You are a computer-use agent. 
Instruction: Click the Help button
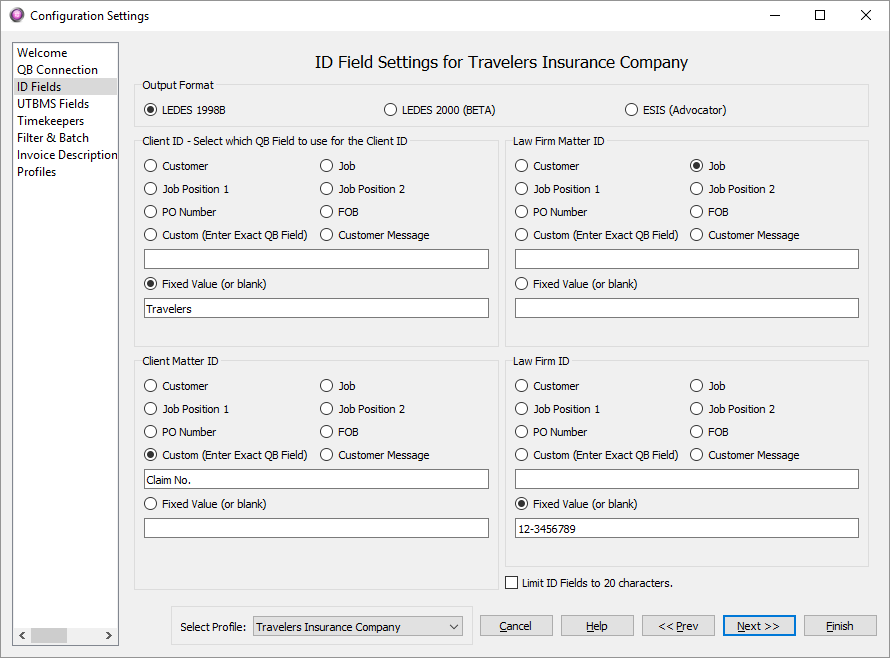597,626
